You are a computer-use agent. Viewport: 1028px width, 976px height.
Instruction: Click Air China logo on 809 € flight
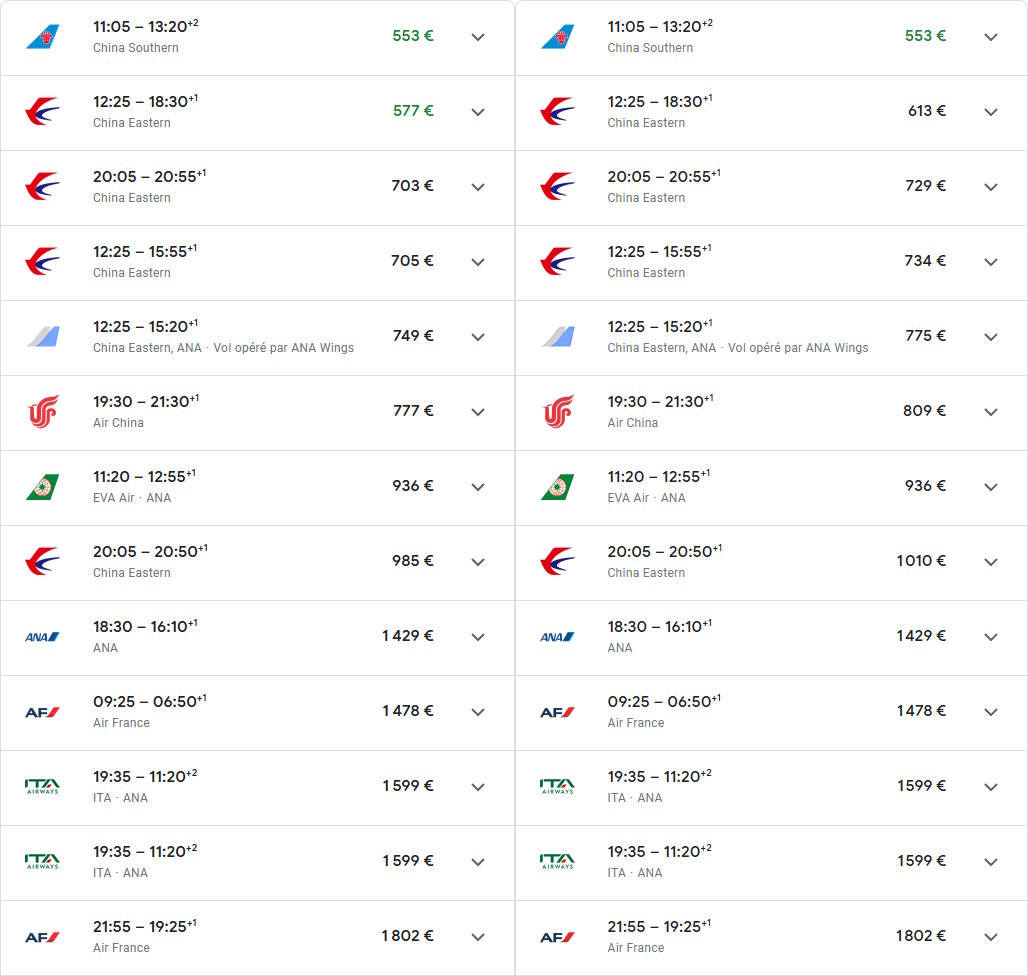point(557,411)
